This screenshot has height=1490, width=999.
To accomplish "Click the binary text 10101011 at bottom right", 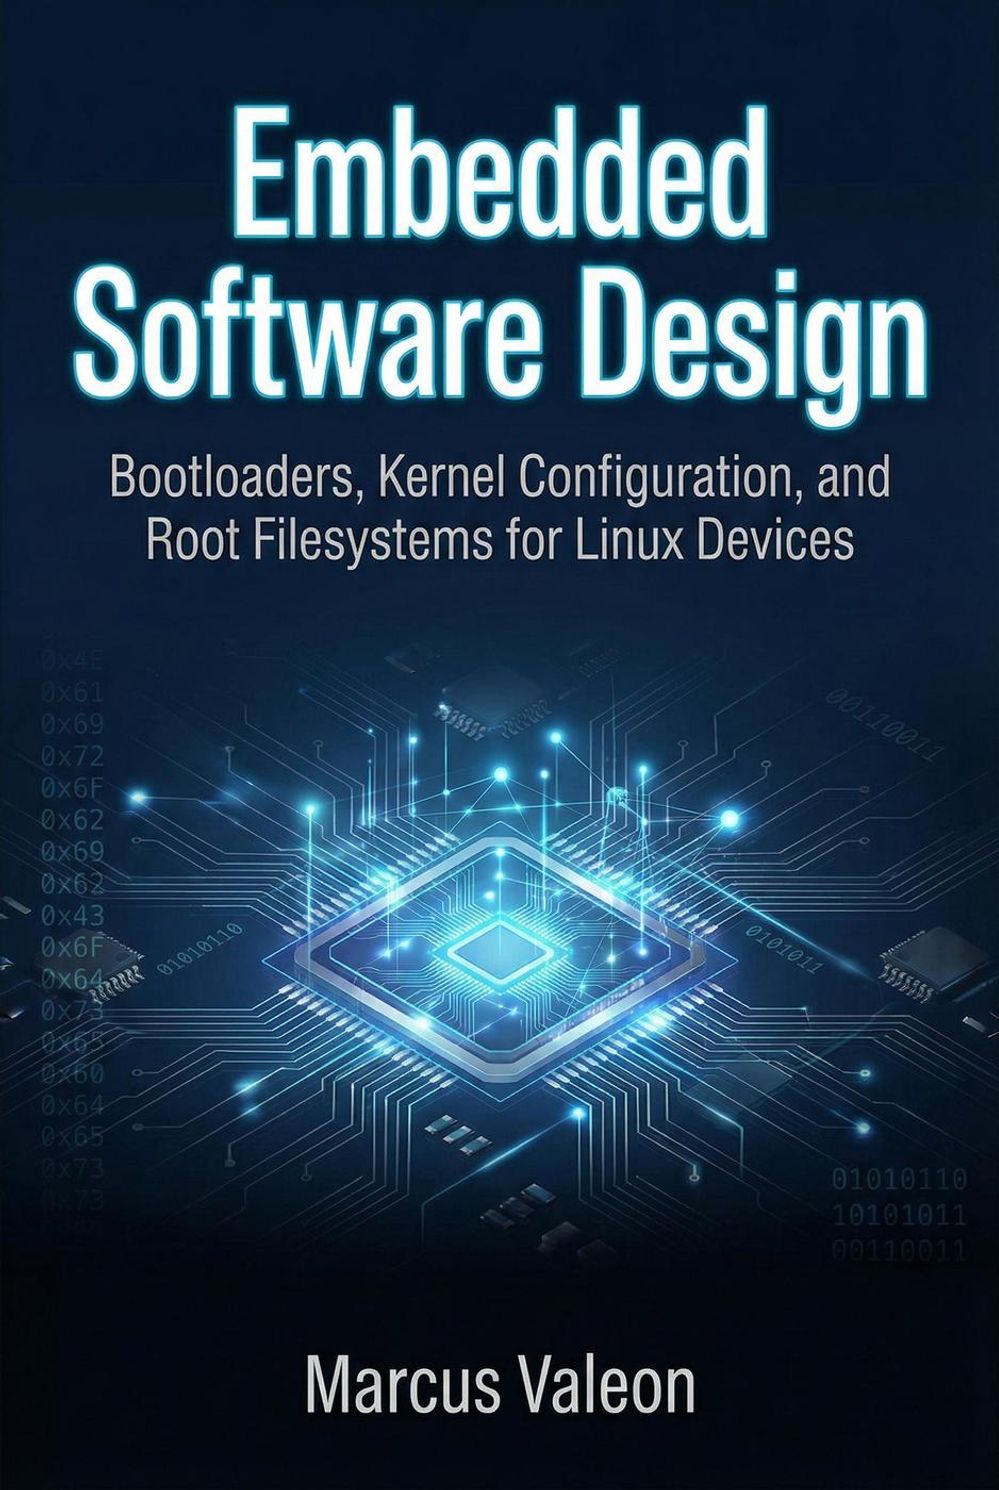I will point(899,1215).
